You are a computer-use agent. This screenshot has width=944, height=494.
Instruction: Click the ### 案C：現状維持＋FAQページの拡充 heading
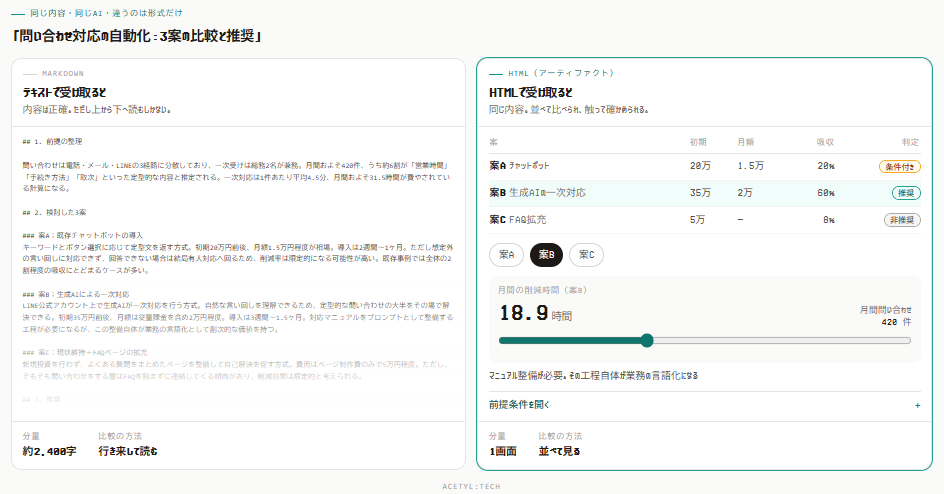(x=85, y=353)
